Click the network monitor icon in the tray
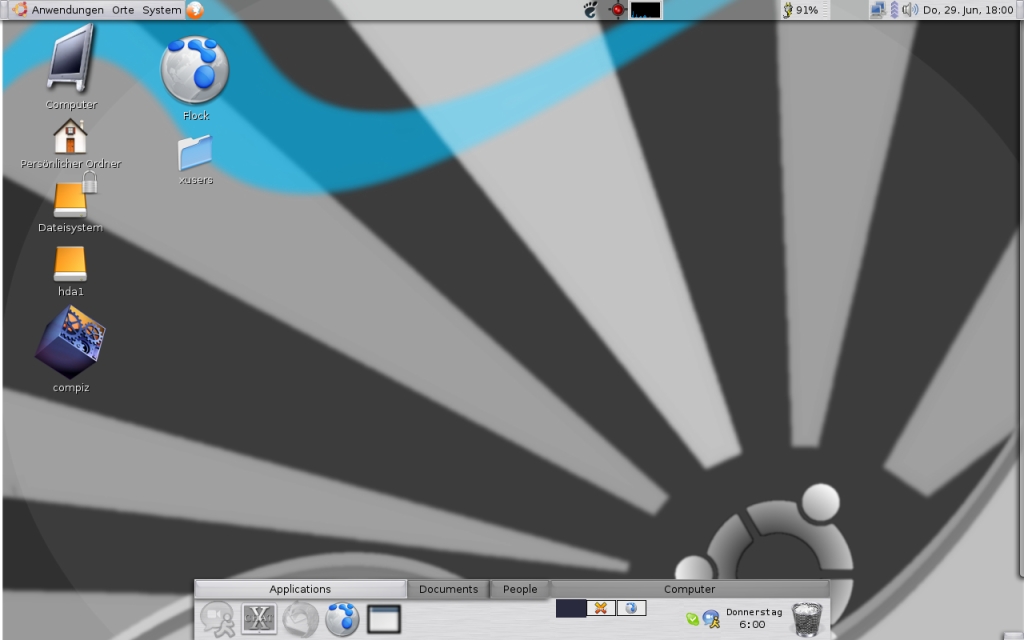The width and height of the screenshot is (1024, 640). [x=878, y=10]
